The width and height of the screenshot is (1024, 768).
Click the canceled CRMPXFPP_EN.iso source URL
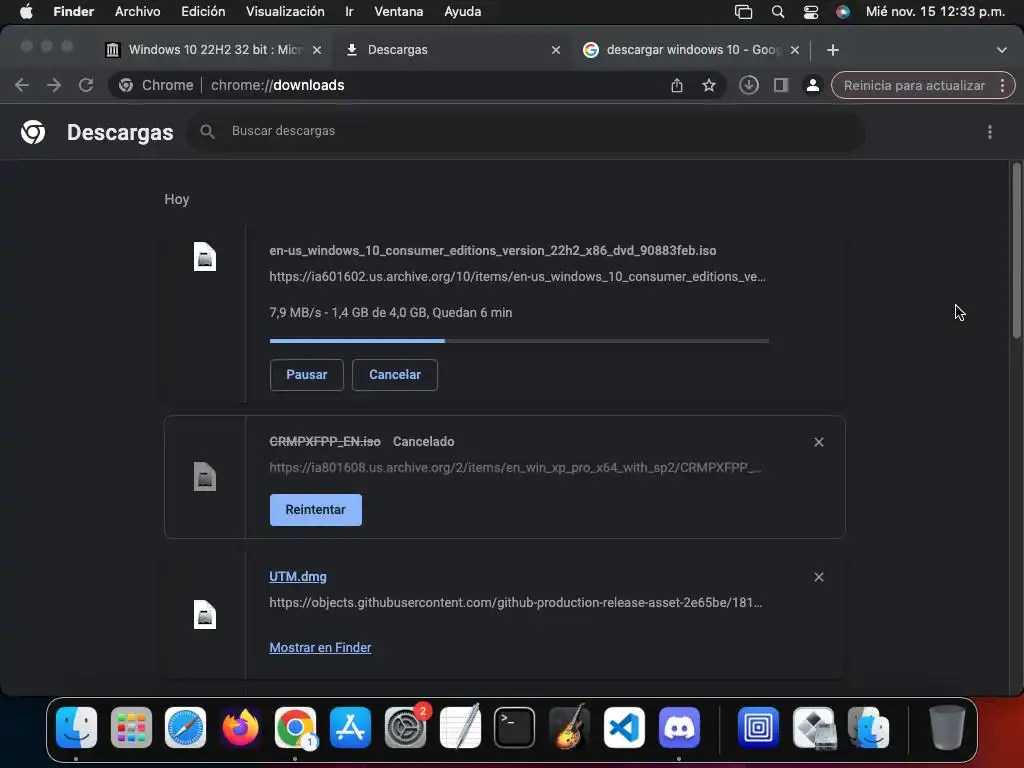[x=515, y=468]
